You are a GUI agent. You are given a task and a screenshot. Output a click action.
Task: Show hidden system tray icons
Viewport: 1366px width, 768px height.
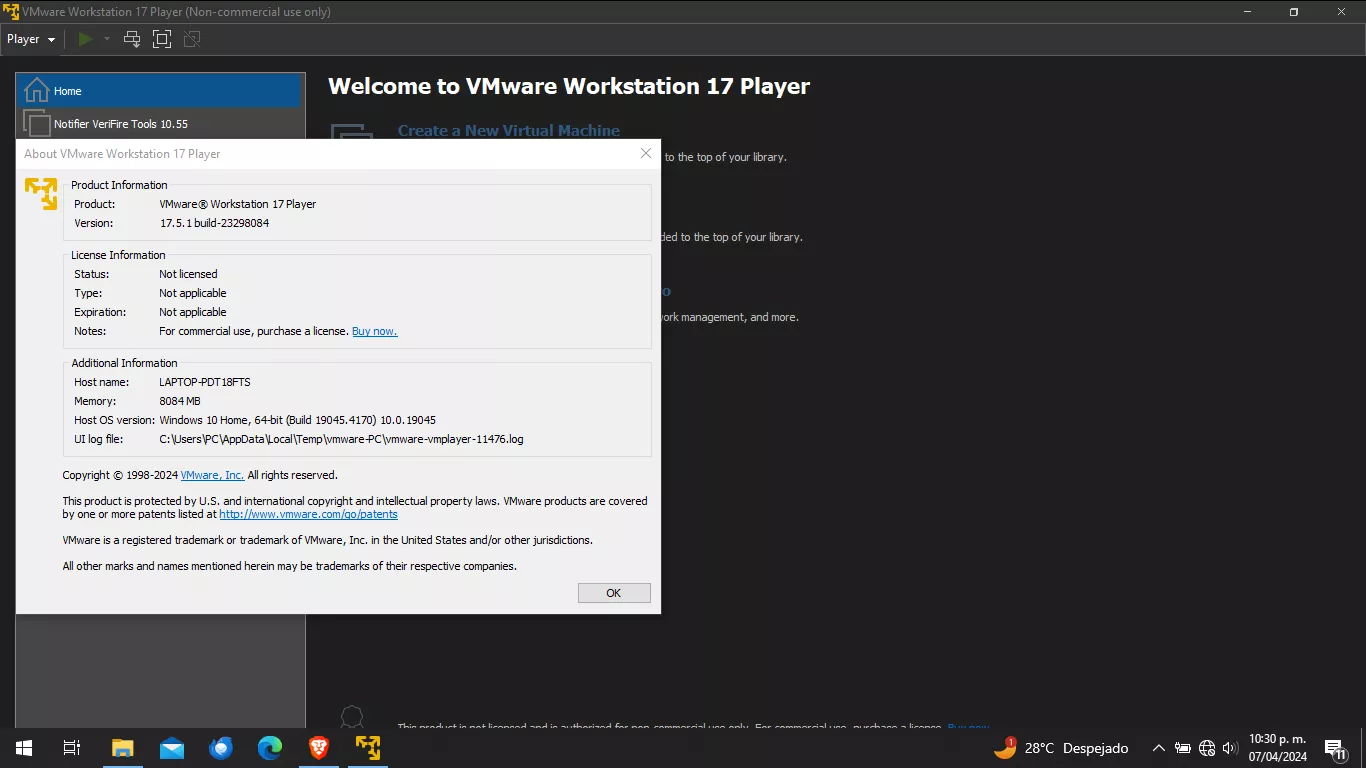click(1159, 748)
